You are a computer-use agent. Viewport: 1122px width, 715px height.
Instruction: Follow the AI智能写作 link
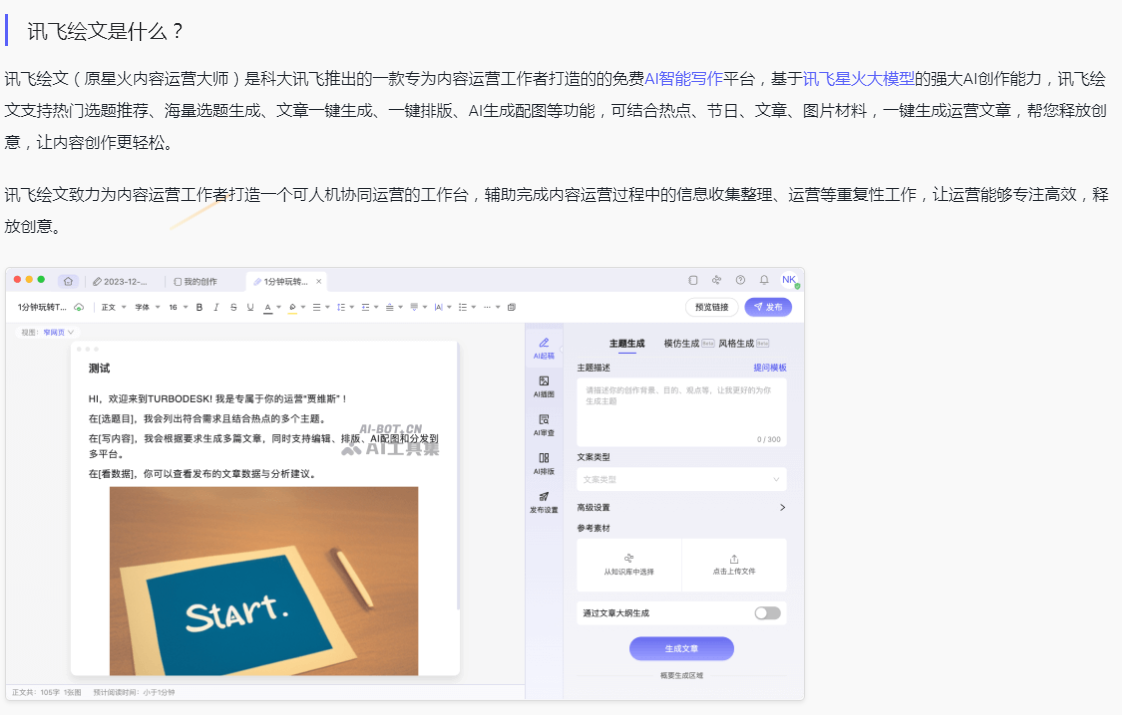coord(683,79)
